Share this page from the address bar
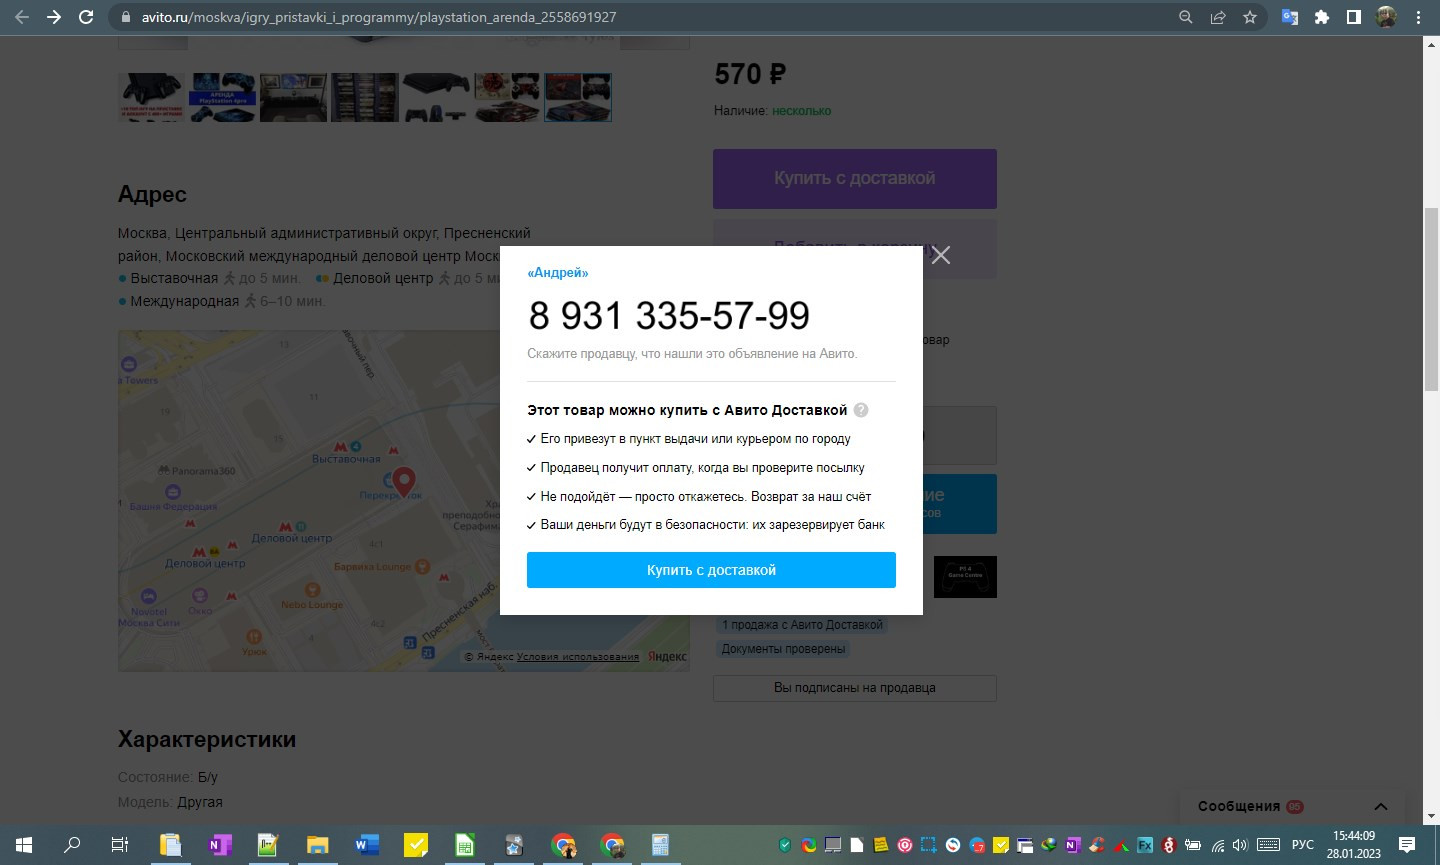The width and height of the screenshot is (1440, 865). pos(1218,17)
